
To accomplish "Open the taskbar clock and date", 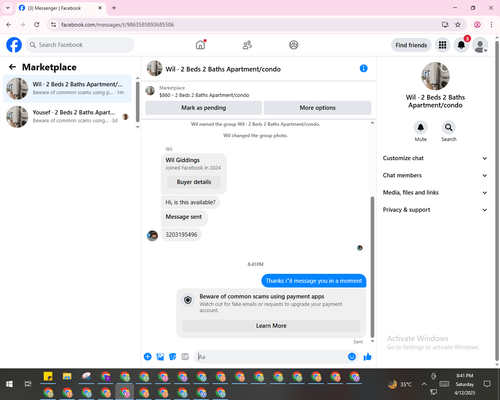I will pos(465,384).
